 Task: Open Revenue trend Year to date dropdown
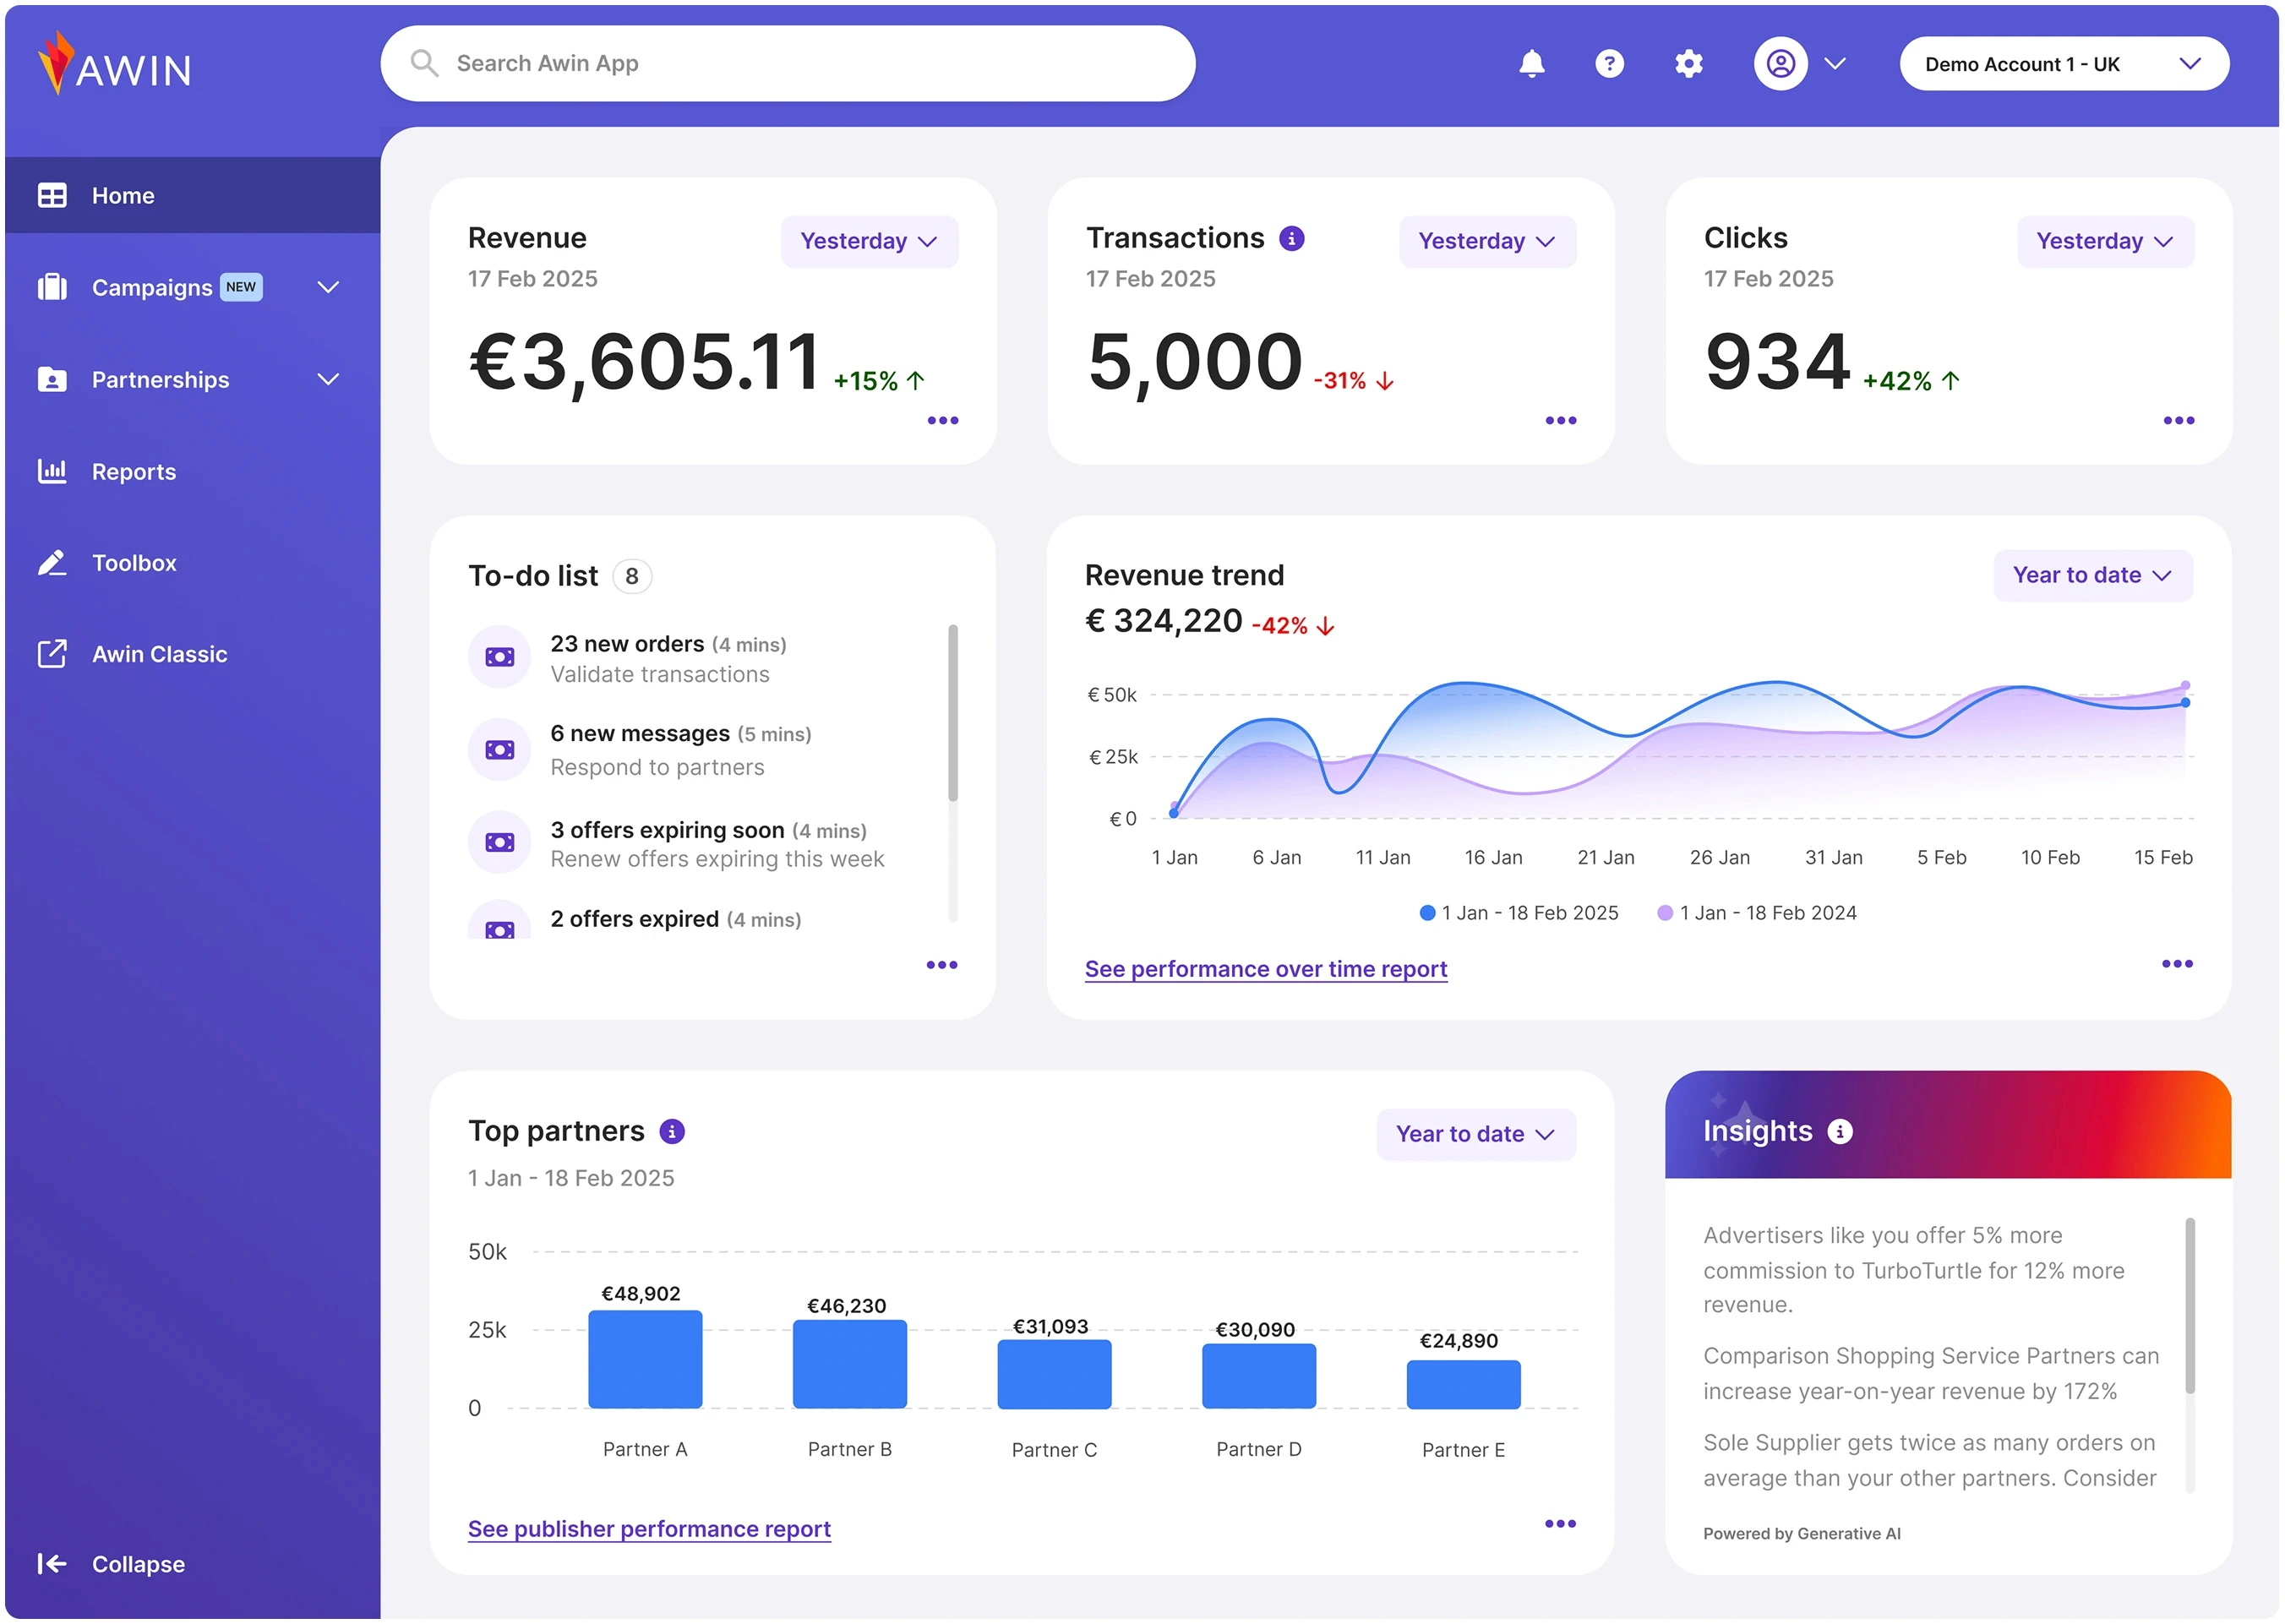point(2092,576)
